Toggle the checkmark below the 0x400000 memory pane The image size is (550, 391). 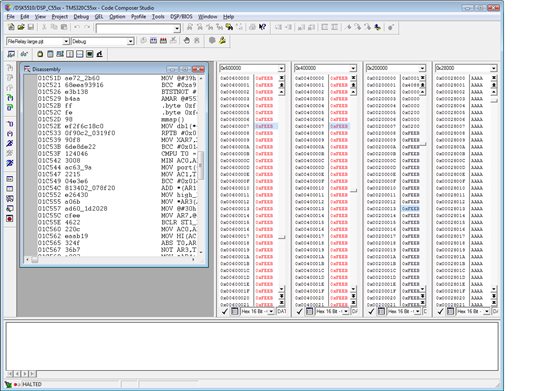pyautogui.click(x=299, y=311)
